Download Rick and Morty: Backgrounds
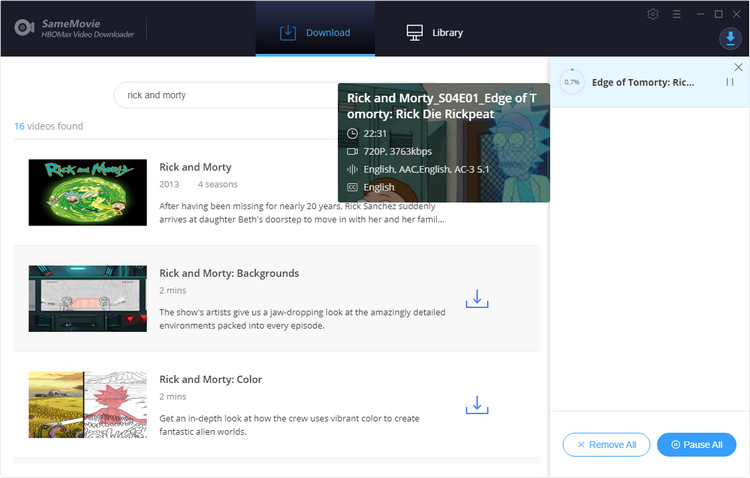Screen dimensions: 750x478 477,299
